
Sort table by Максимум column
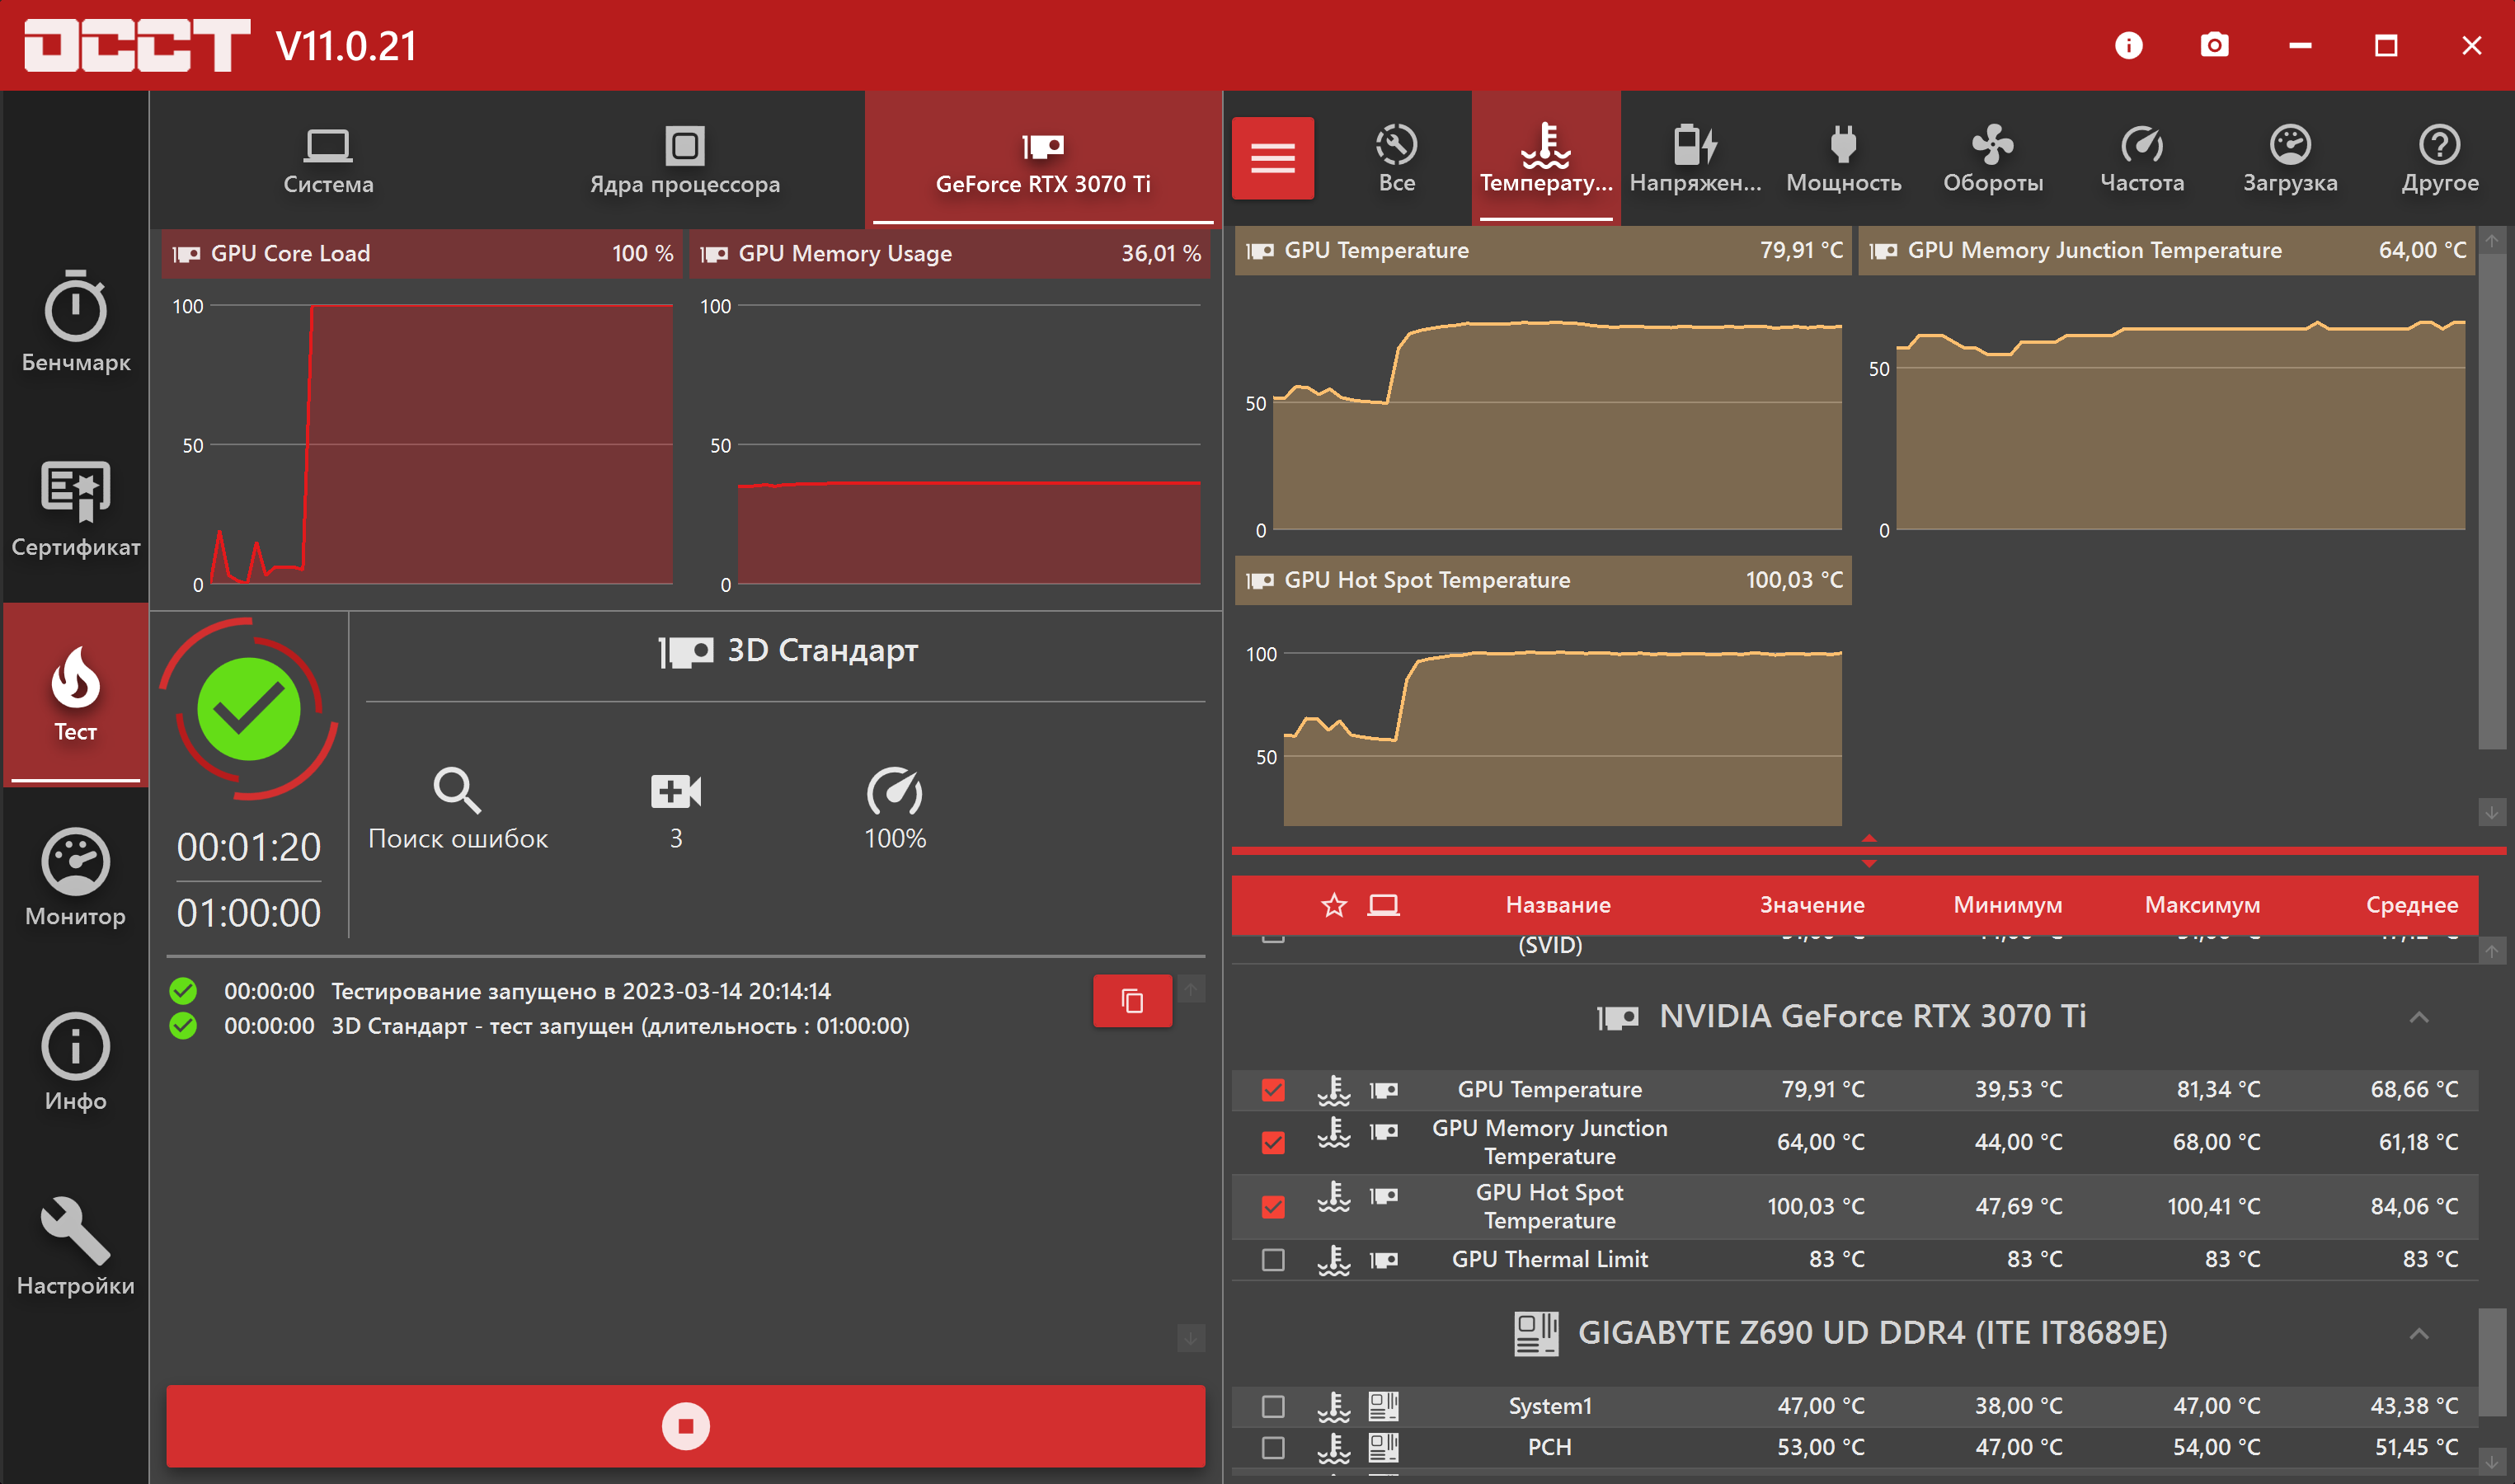[x=2202, y=905]
